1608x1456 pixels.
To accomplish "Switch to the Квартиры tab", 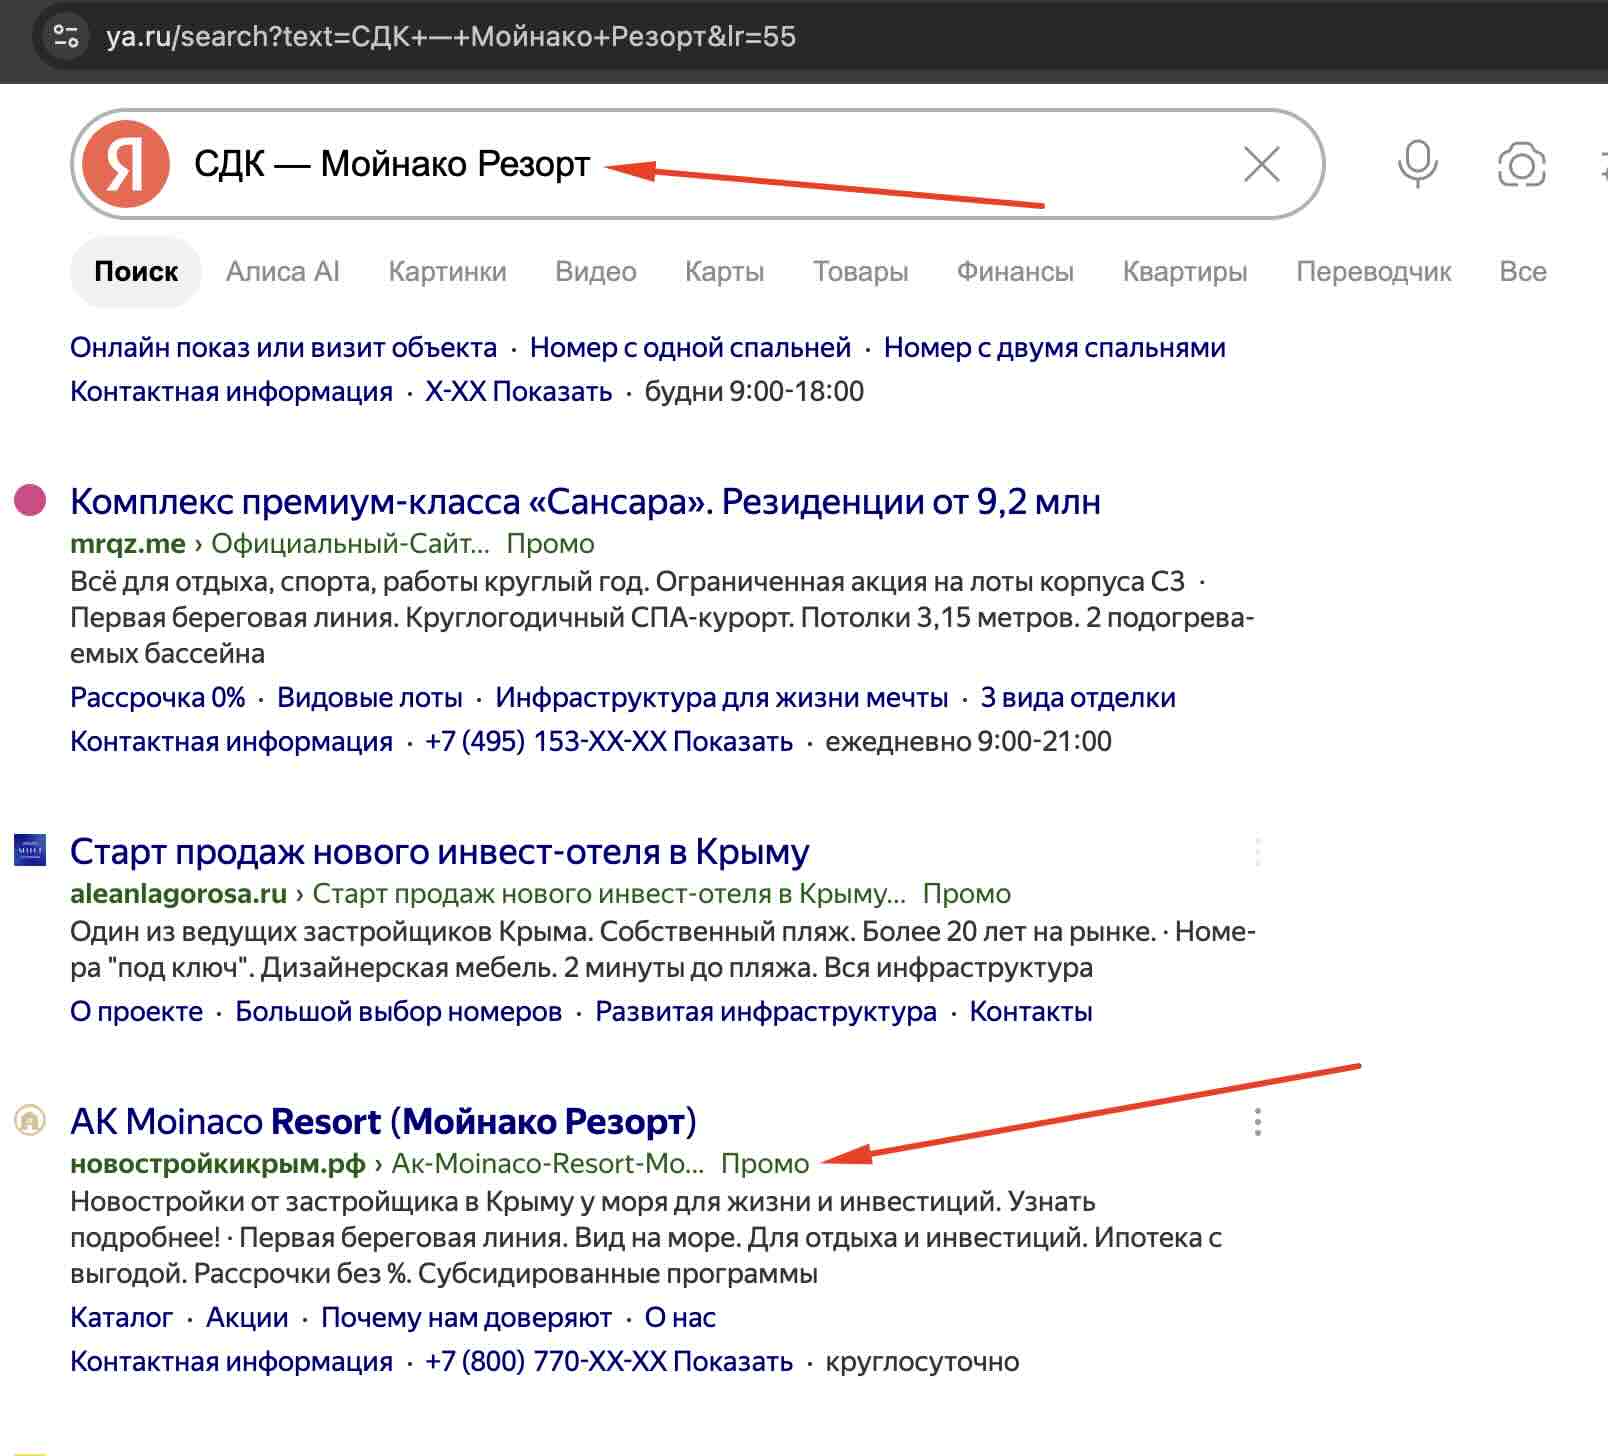I will click(x=1185, y=272).
